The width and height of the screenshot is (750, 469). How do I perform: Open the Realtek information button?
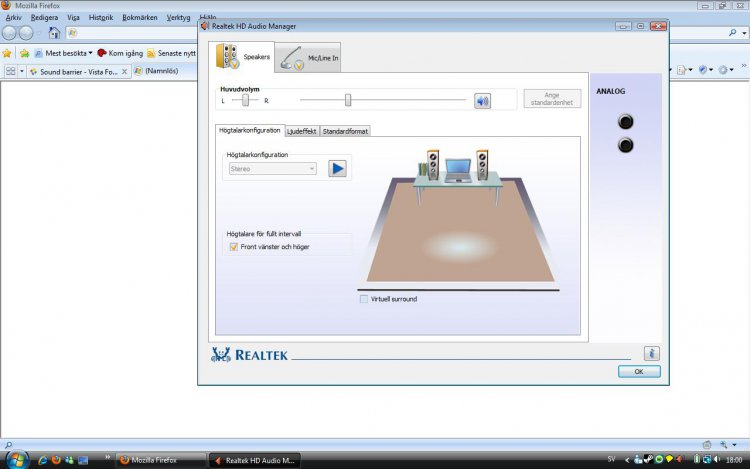(651, 353)
